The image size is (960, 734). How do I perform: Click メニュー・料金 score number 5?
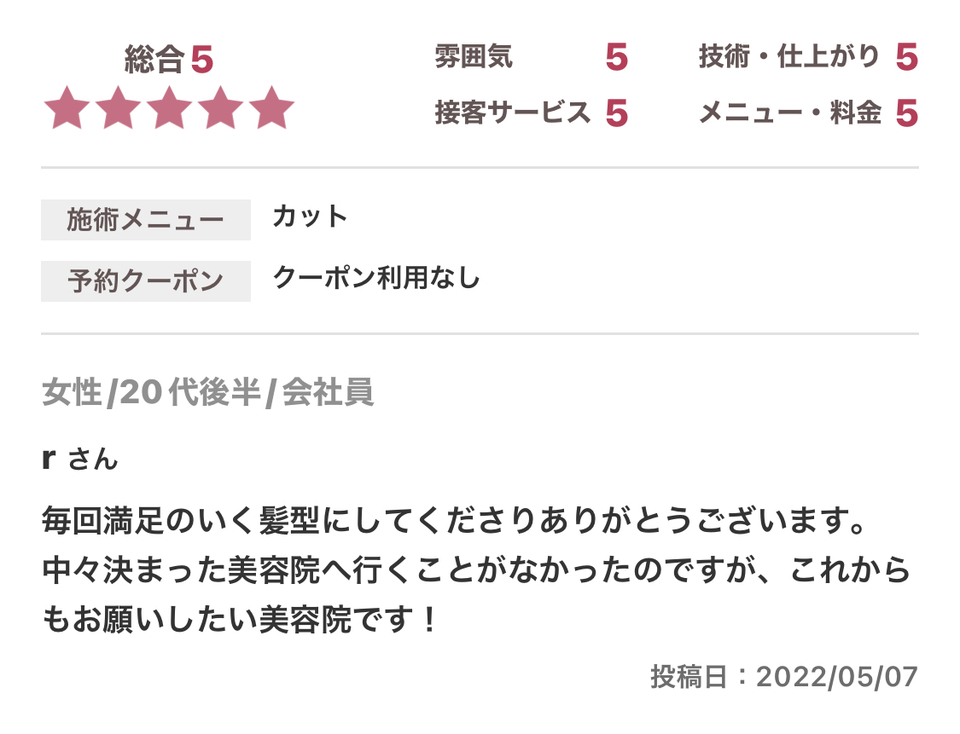click(907, 113)
